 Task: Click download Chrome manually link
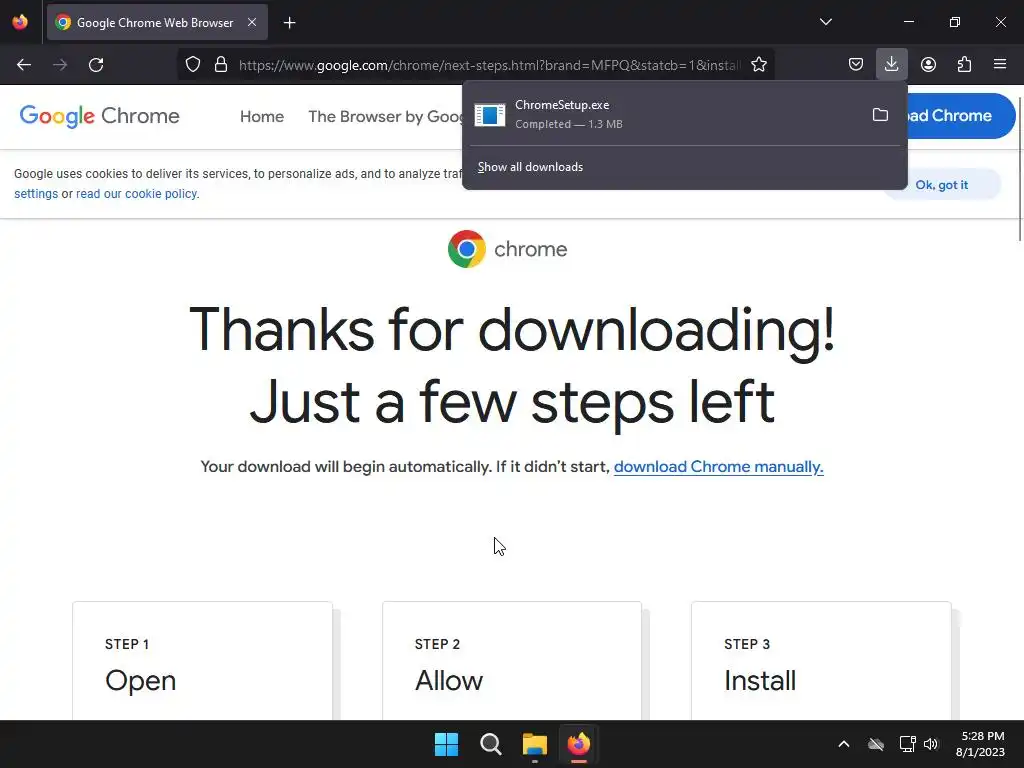[x=718, y=467]
